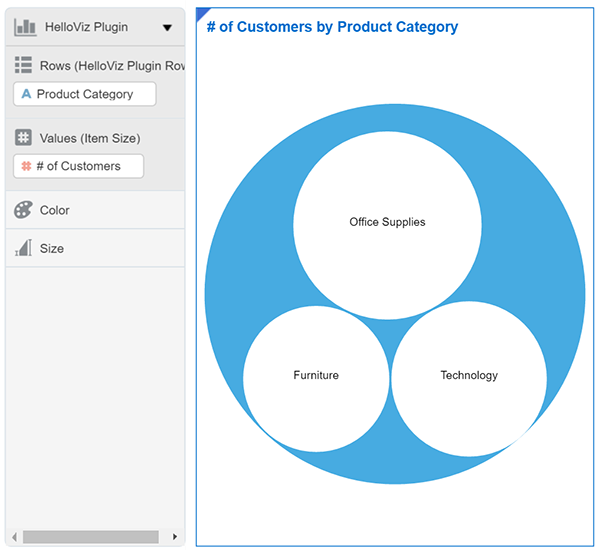600x550 pixels.
Task: Select the Product Category field pill
Action: coord(85,94)
